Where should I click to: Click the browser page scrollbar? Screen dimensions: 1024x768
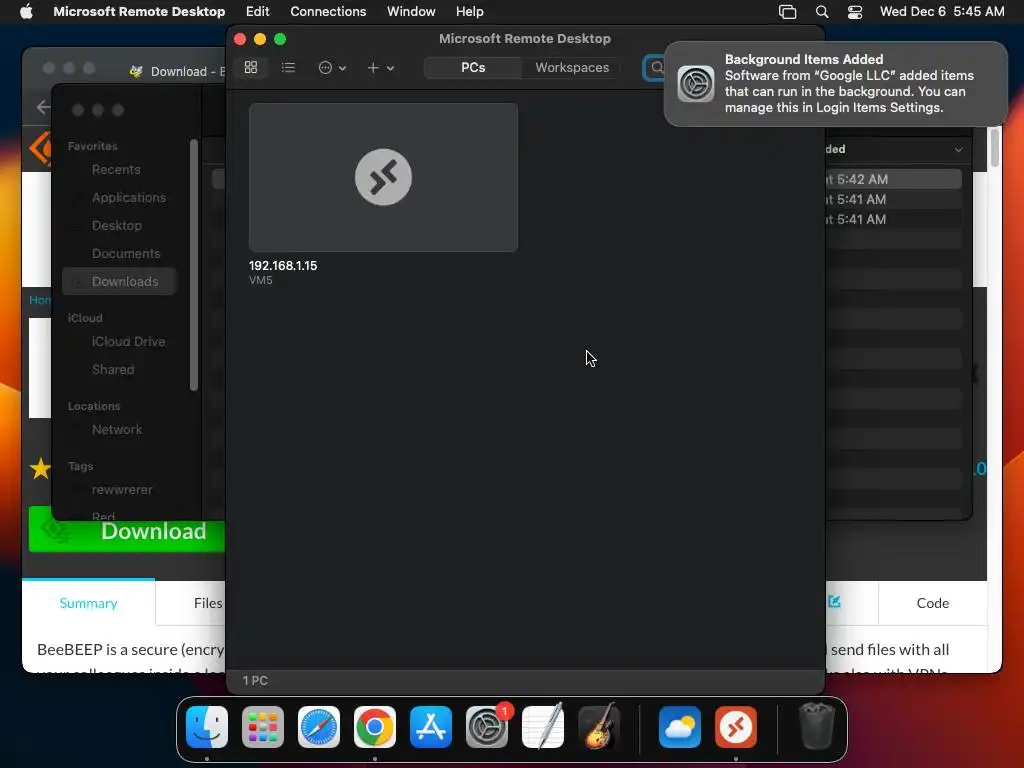(x=995, y=147)
